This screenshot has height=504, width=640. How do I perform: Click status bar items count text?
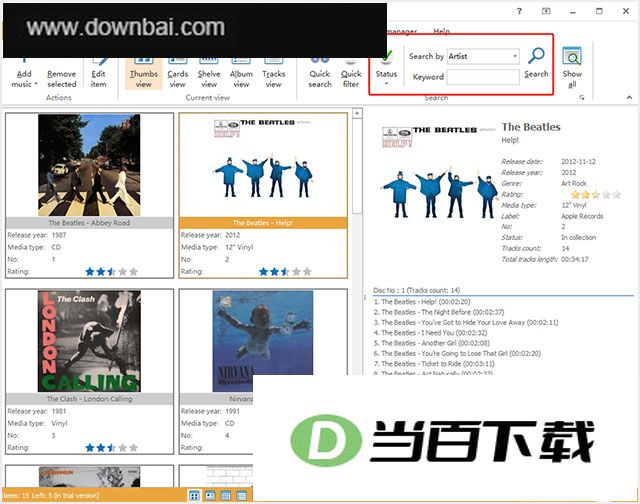51,496
